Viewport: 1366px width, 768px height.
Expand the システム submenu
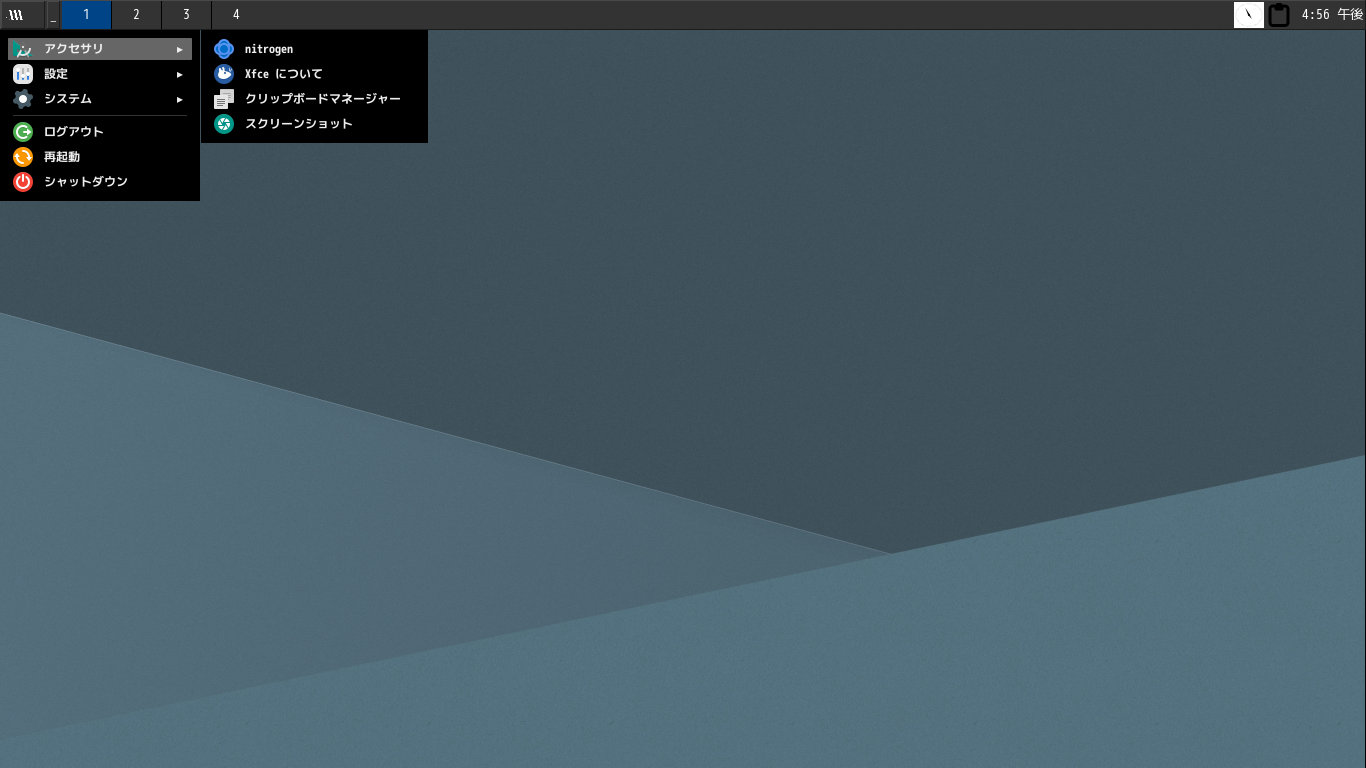click(x=100, y=99)
